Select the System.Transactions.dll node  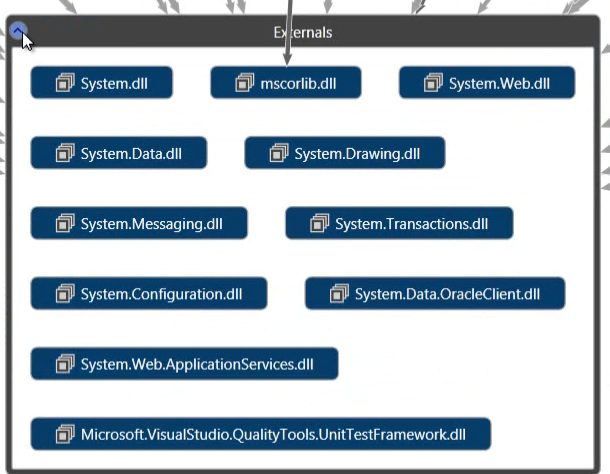[399, 223]
